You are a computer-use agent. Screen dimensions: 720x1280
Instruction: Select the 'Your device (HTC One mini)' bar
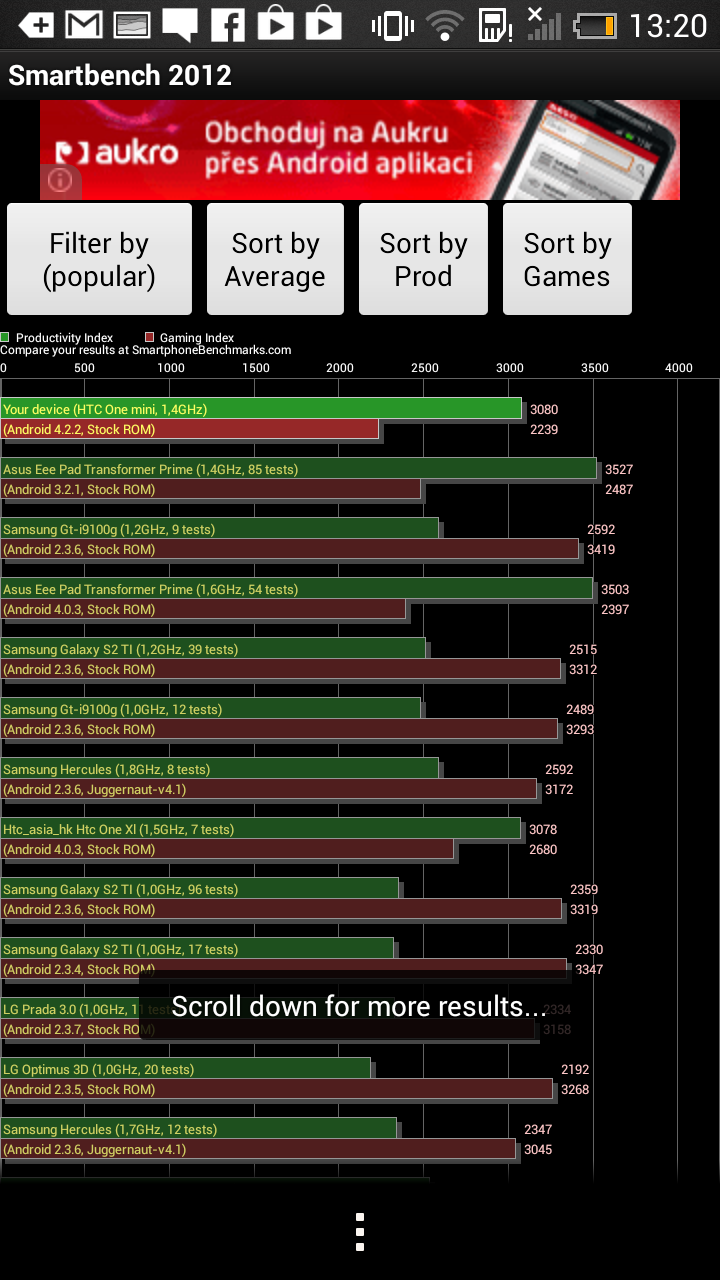coord(261,409)
